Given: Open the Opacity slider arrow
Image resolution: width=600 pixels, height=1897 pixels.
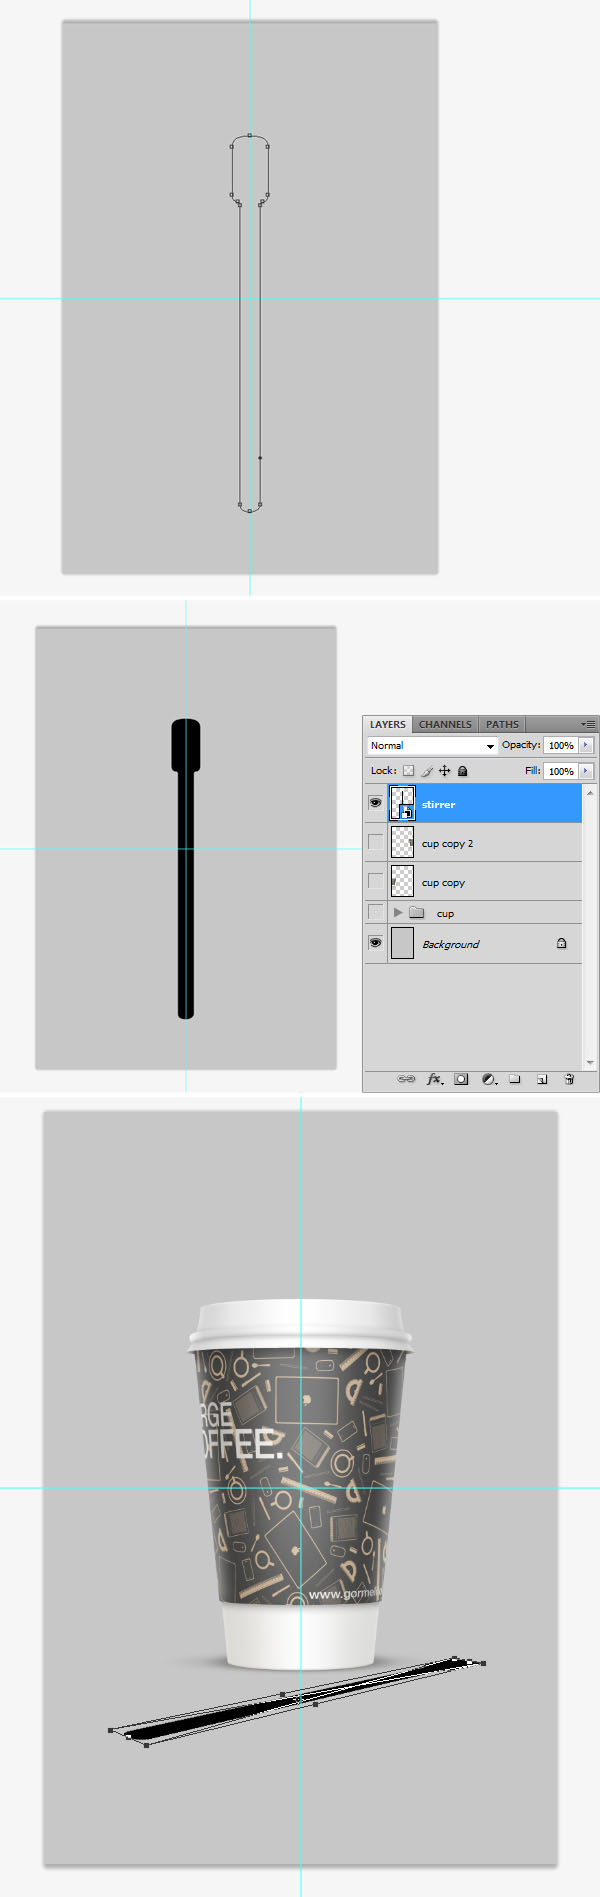Looking at the screenshot, I should (x=586, y=745).
